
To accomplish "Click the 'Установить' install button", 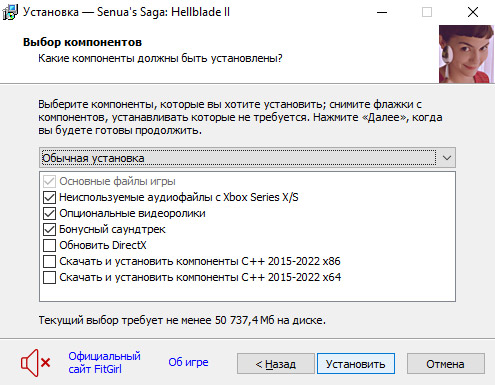I will (x=356, y=364).
